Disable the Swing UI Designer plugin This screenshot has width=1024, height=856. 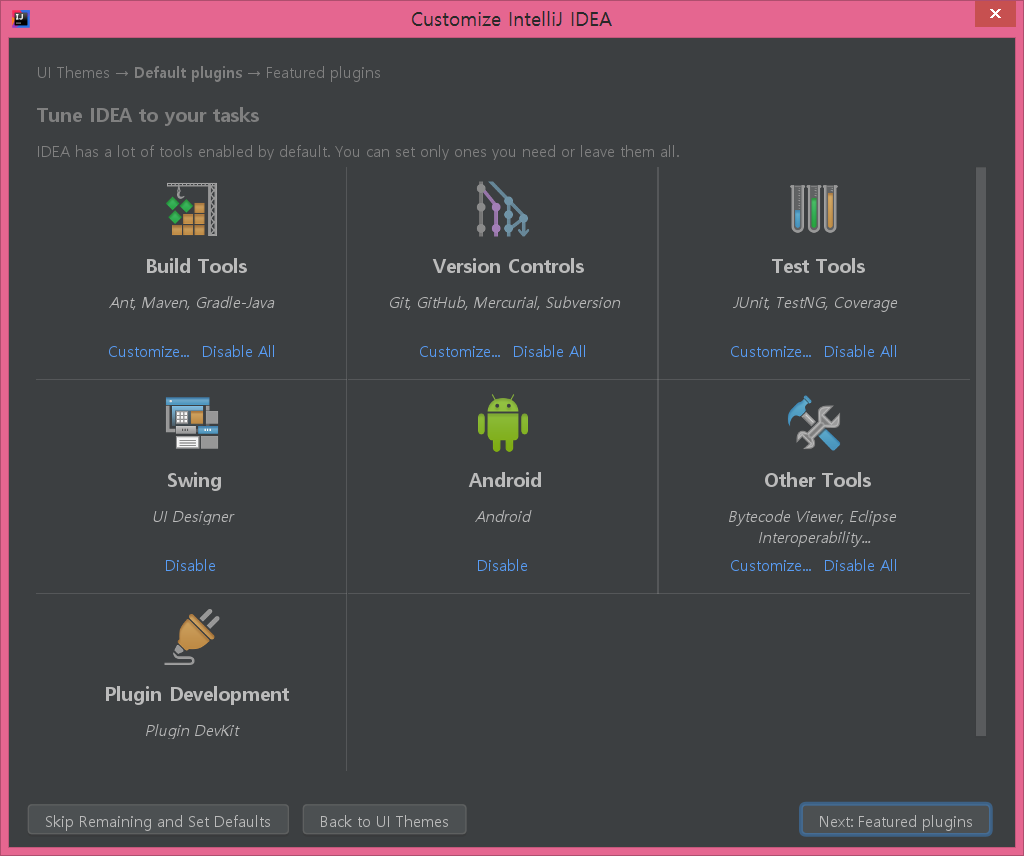click(x=190, y=566)
